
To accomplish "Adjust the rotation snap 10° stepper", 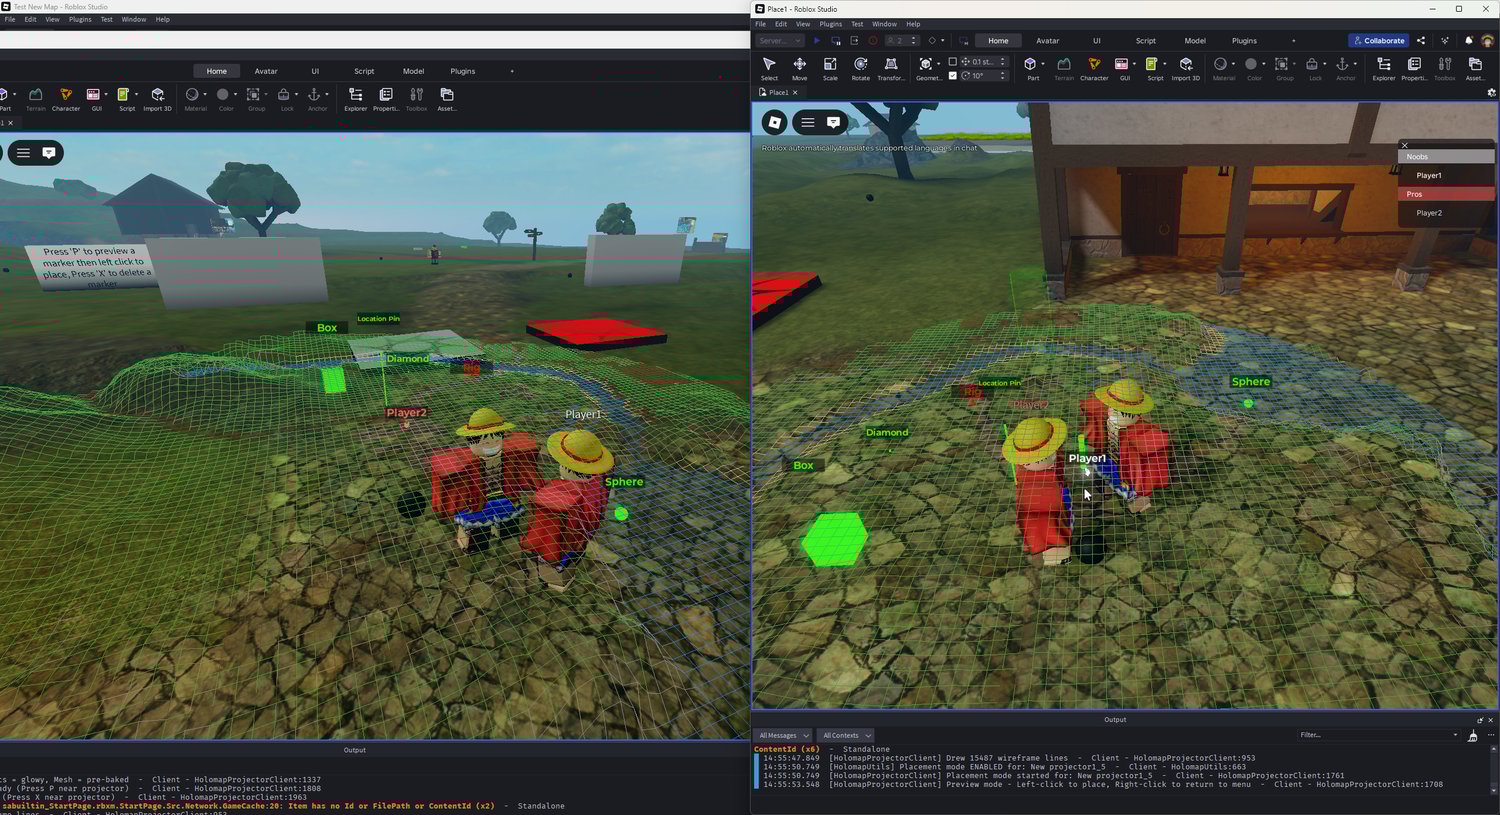I will 1003,75.
